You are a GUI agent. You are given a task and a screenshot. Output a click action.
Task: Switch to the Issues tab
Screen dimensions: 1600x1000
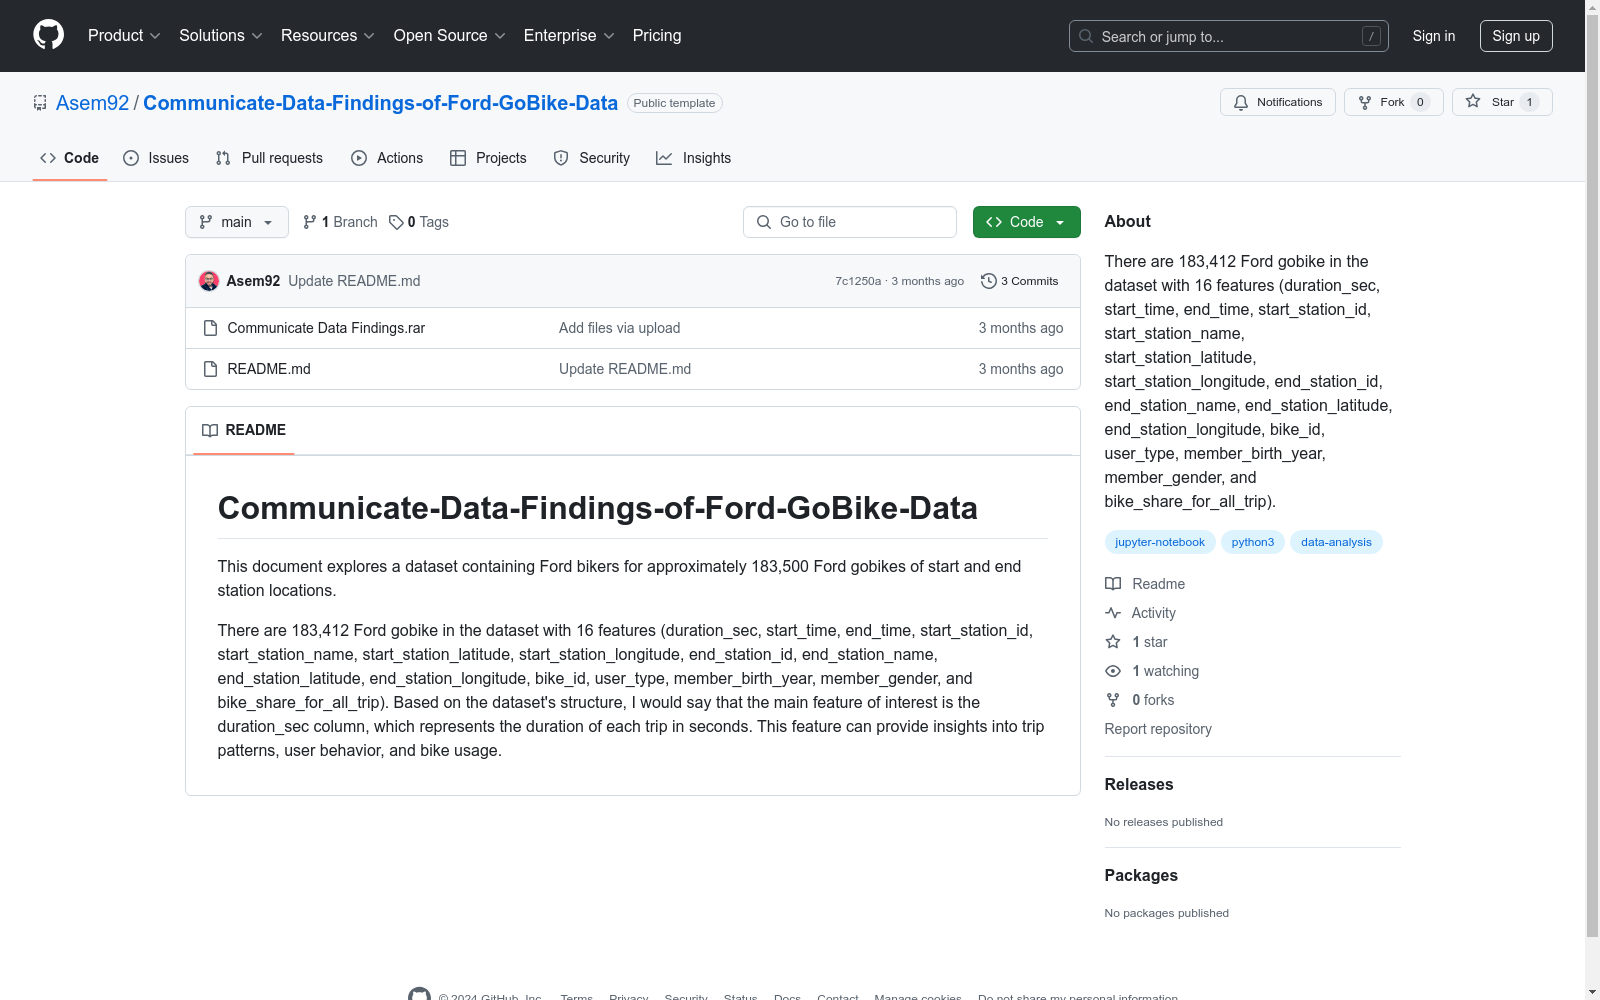(156, 158)
